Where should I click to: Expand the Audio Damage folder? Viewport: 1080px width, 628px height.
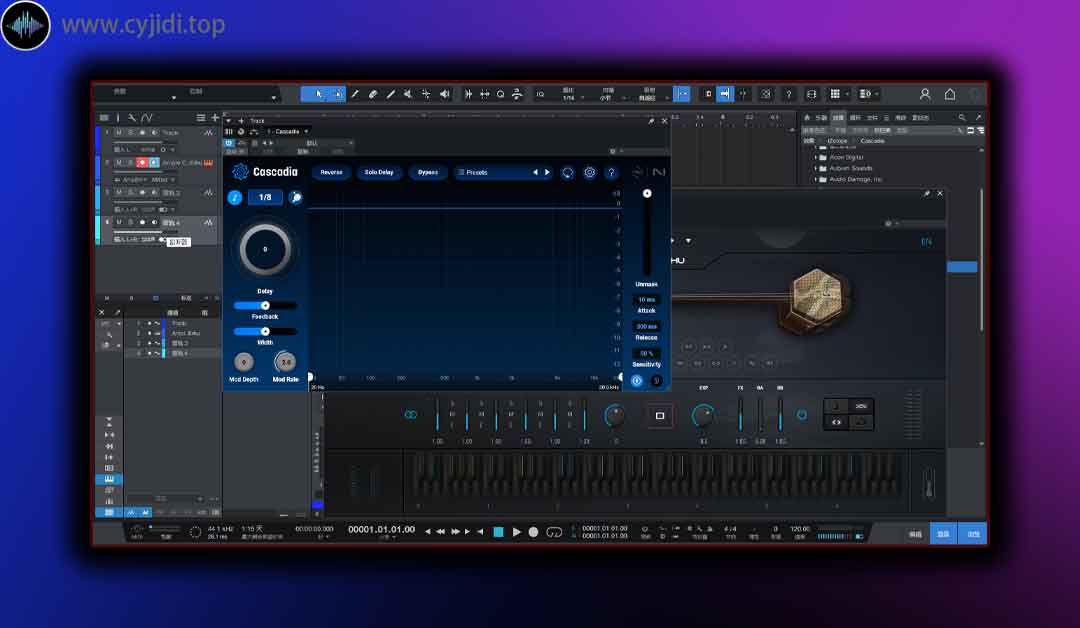coord(816,179)
